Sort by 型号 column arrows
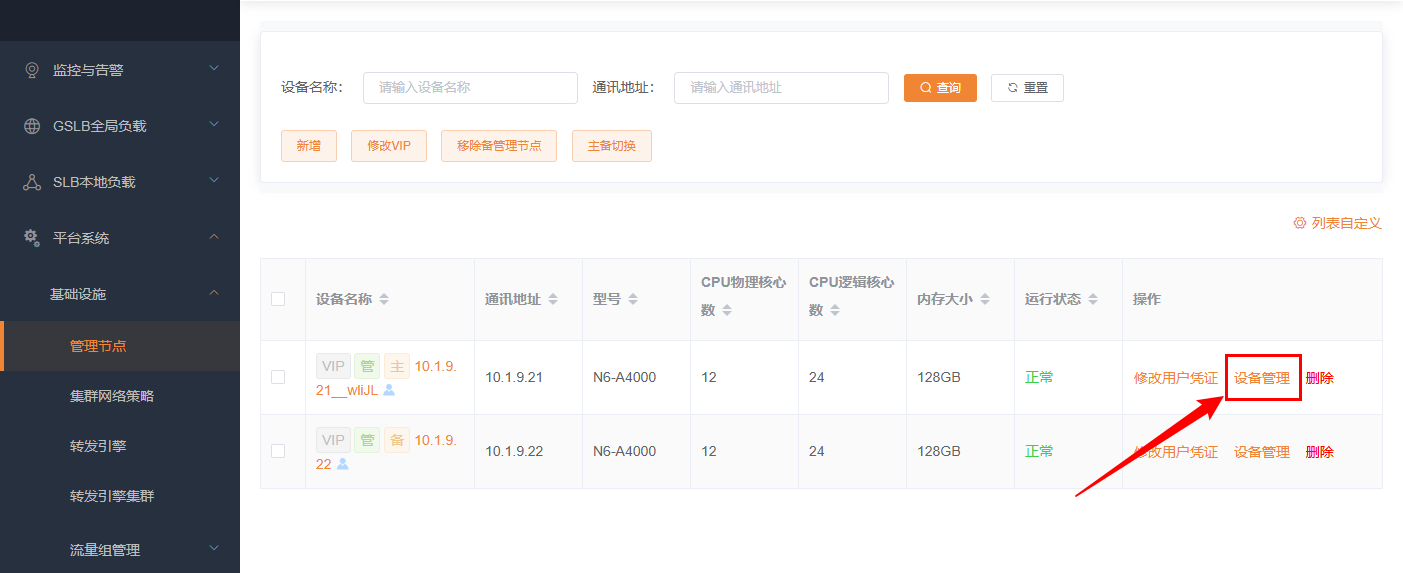 [634, 300]
